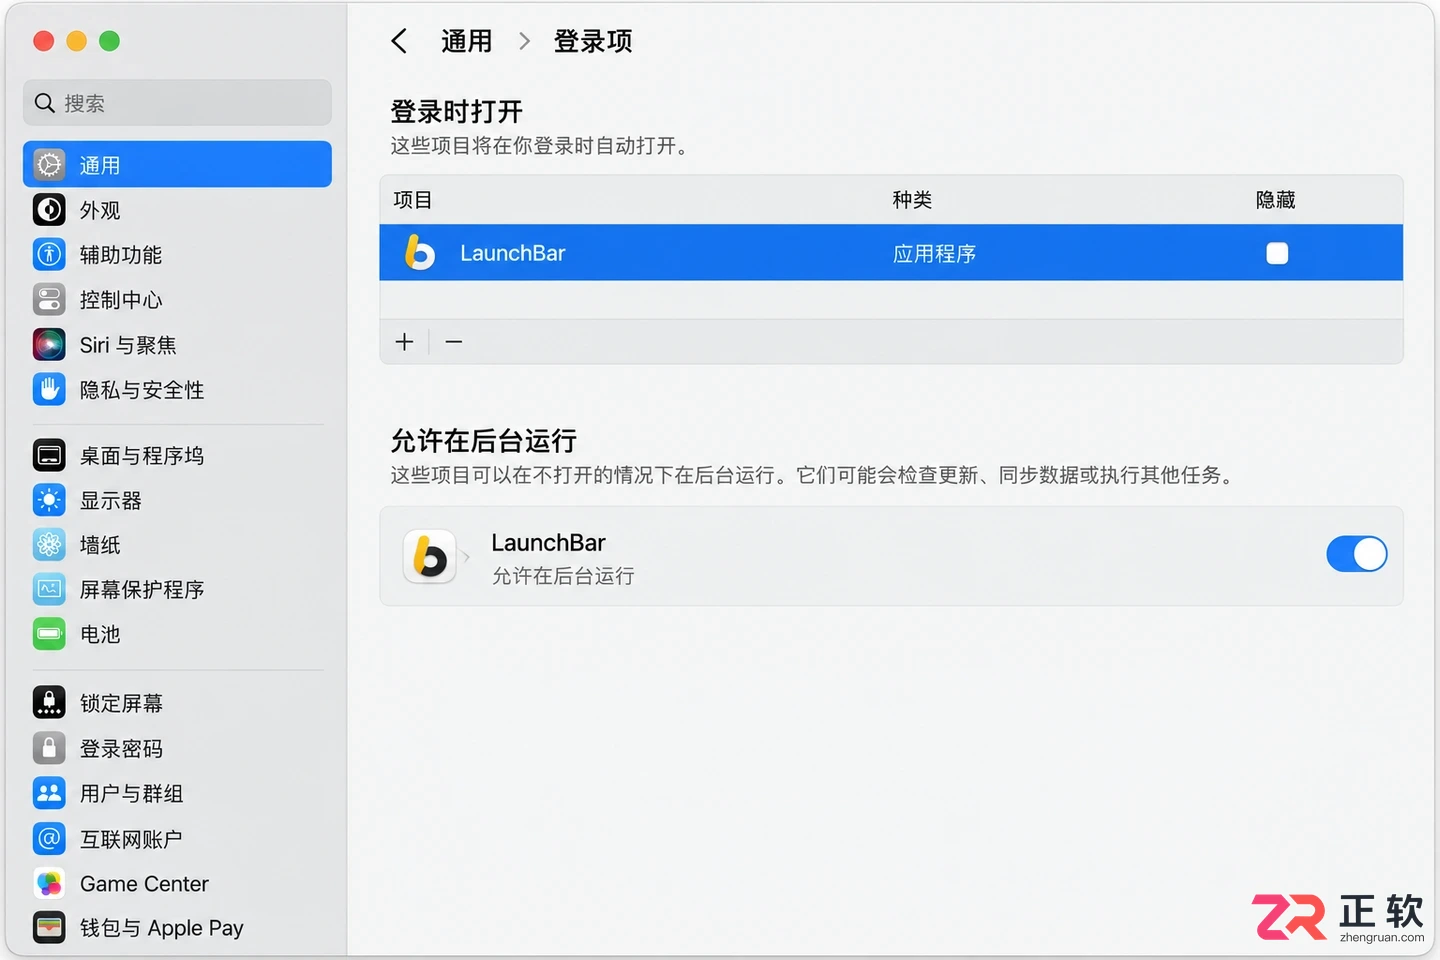Click the 锁定屏幕 lock screen icon
The height and width of the screenshot is (960, 1440).
(49, 703)
